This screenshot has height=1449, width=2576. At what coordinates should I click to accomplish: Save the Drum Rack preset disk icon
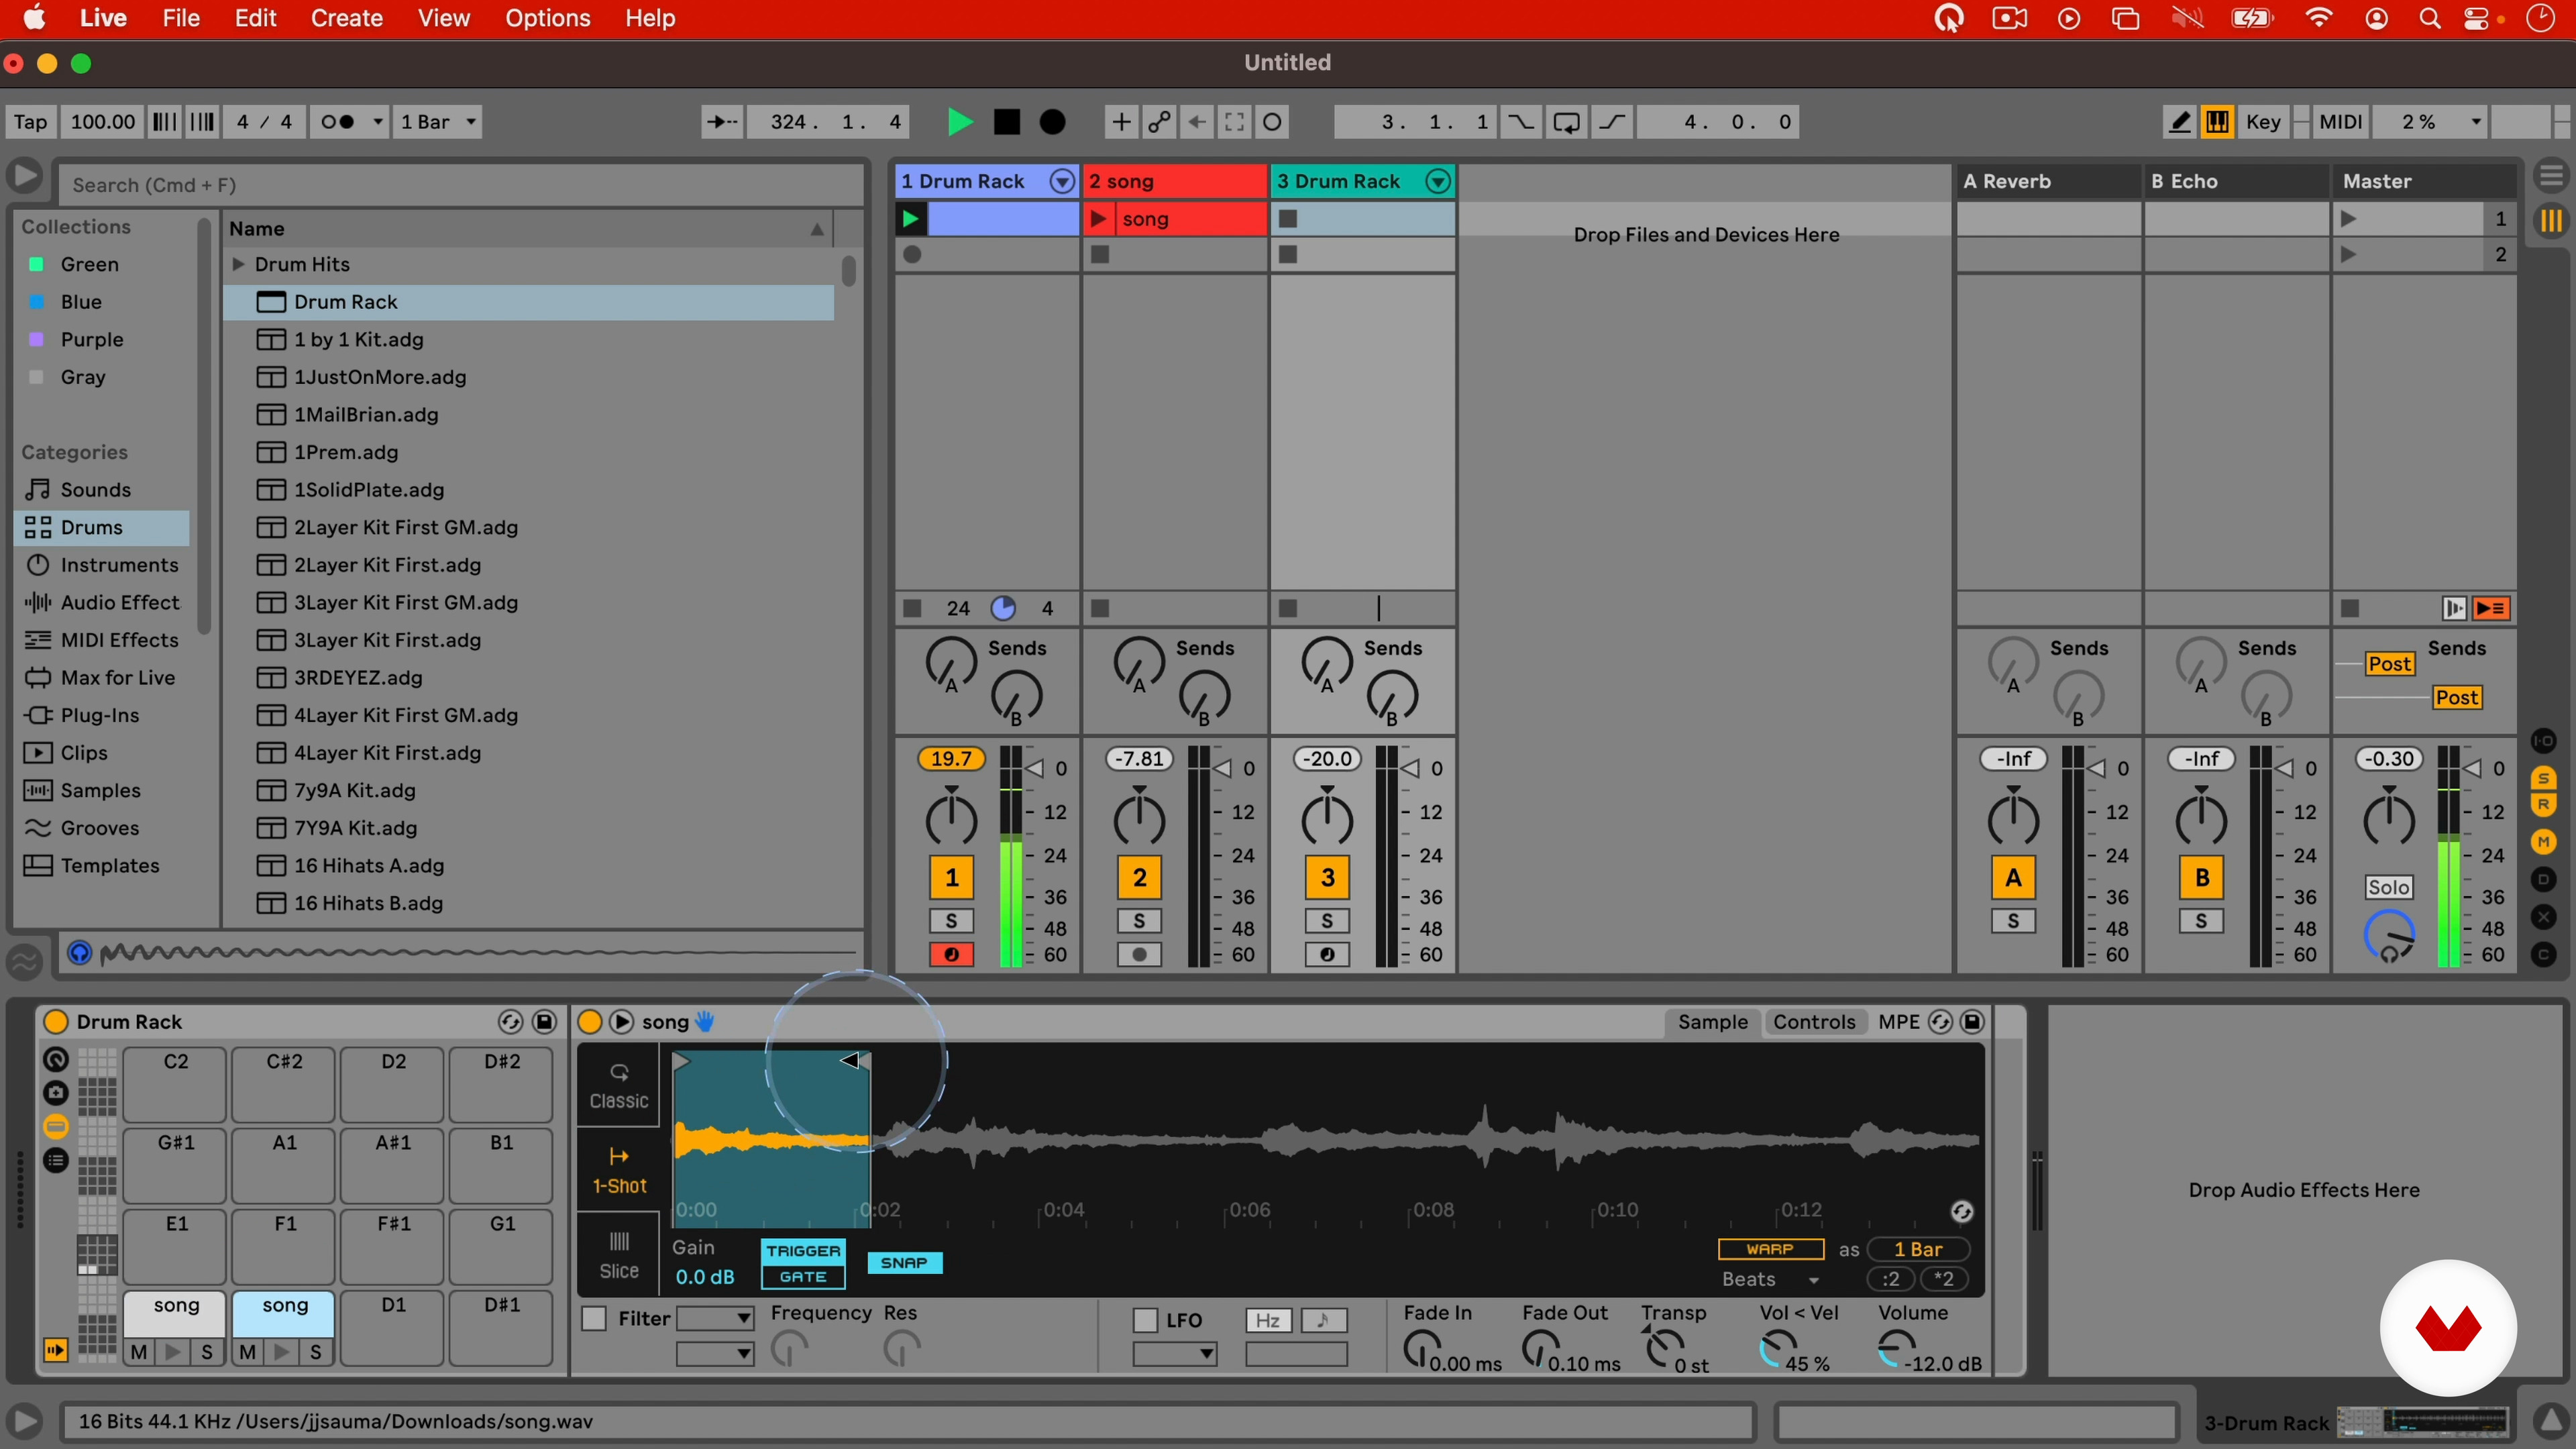pos(545,1022)
